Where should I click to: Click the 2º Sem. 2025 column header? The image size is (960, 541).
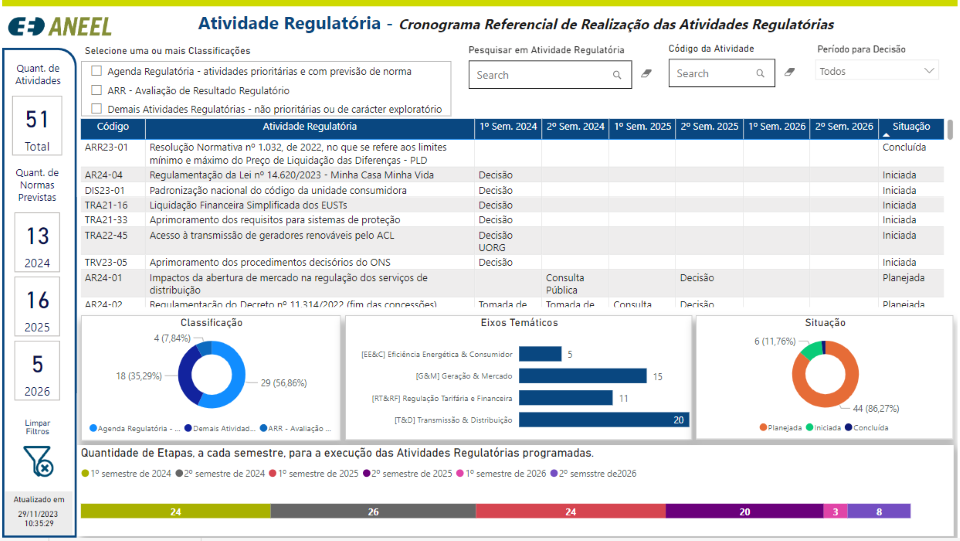pyautogui.click(x=709, y=127)
